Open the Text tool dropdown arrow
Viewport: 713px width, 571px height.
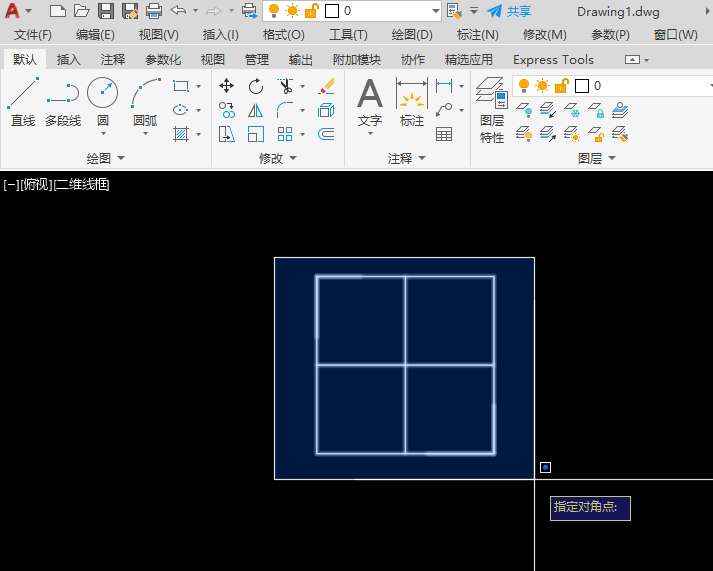pyautogui.click(x=370, y=134)
